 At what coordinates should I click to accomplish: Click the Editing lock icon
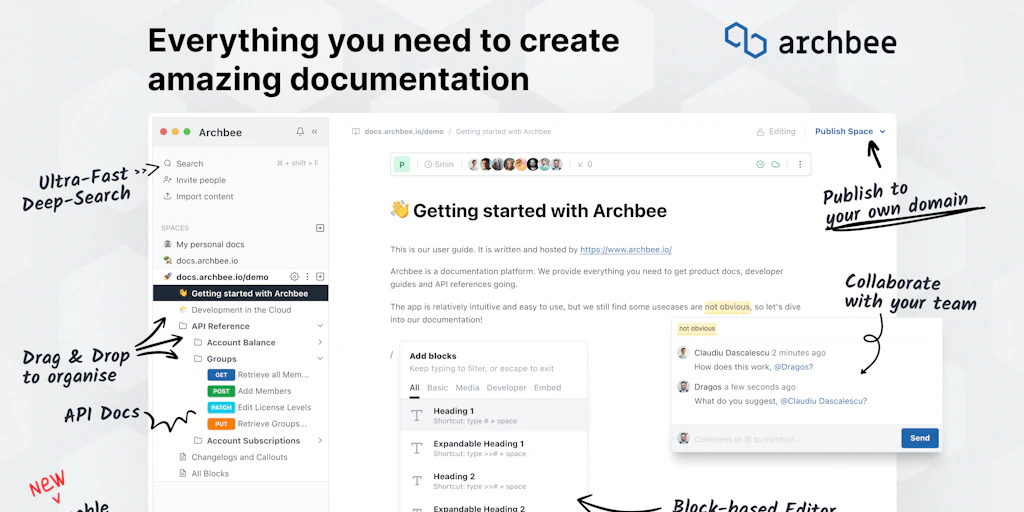tap(760, 132)
